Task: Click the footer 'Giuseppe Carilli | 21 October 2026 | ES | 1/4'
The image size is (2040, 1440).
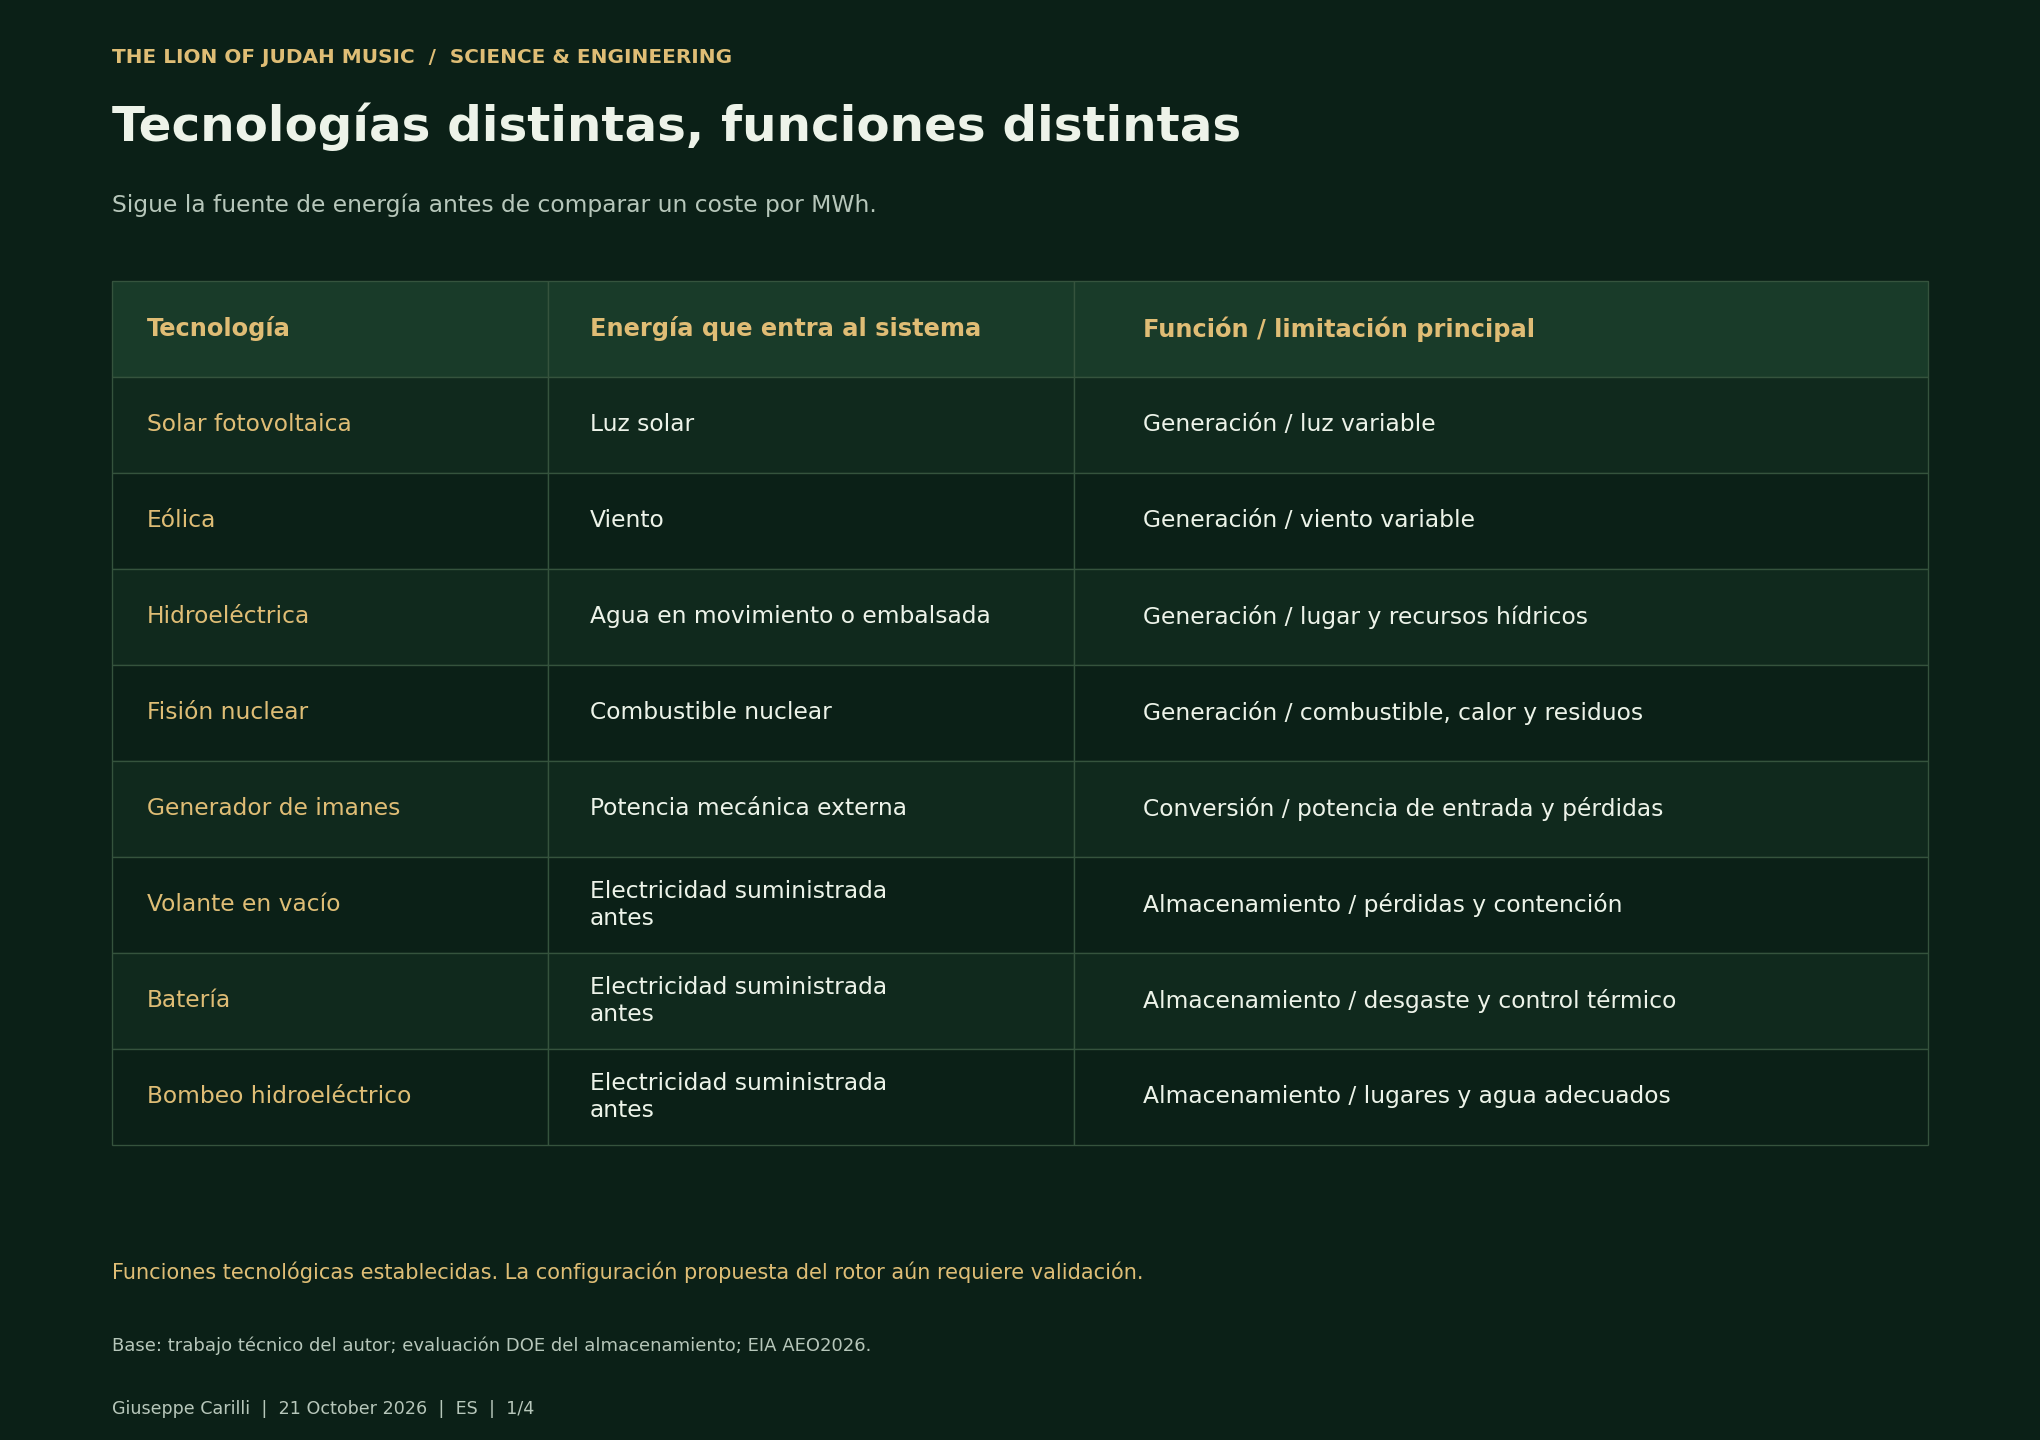Action: 323,1408
